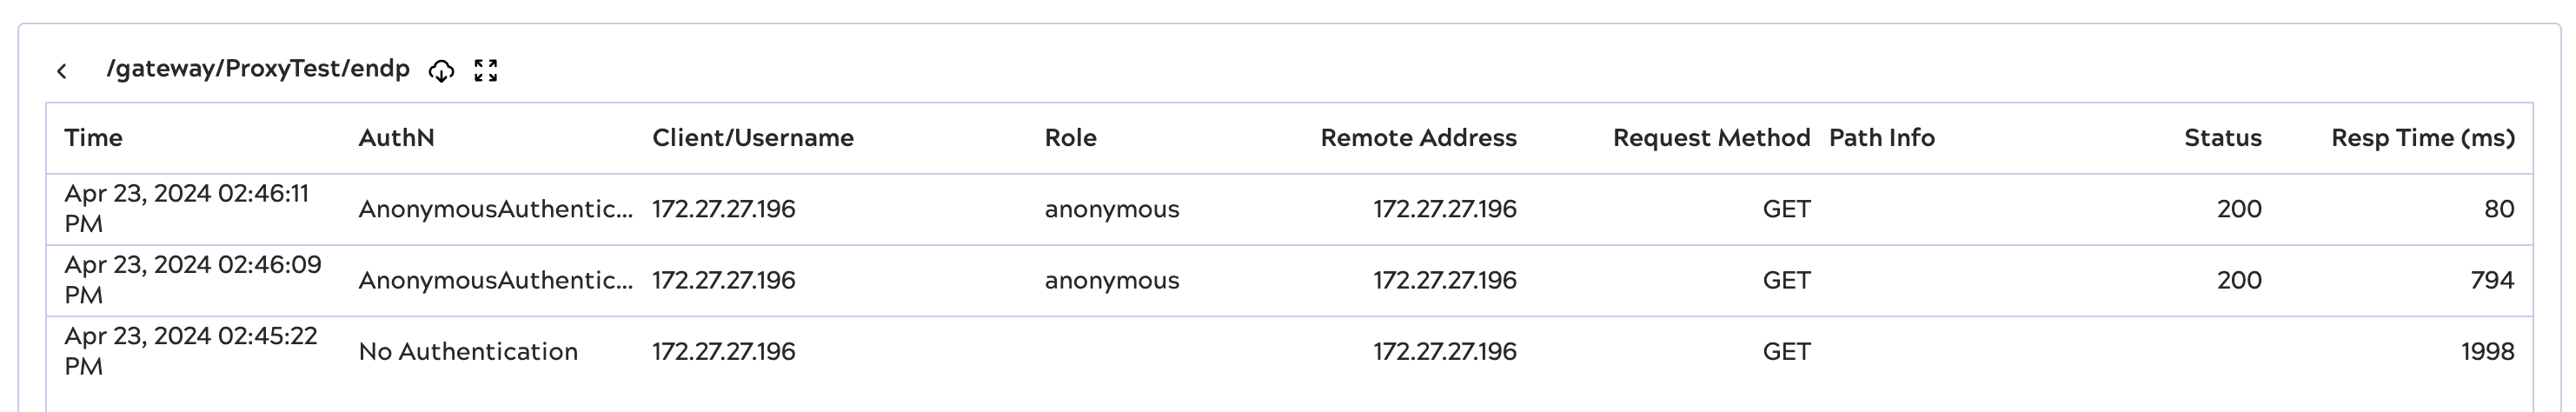Sort by the Status column header
2576x412 pixels.
coord(2222,138)
